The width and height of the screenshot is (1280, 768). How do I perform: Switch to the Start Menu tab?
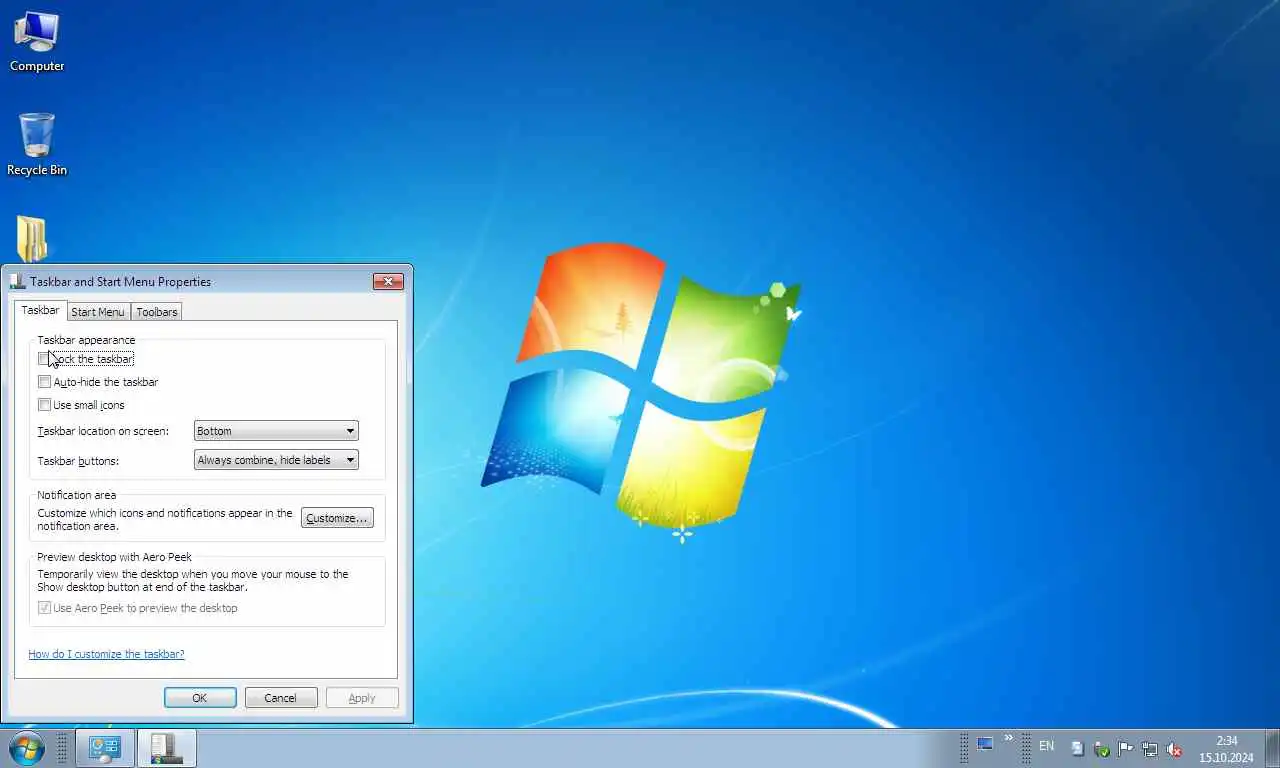click(98, 312)
